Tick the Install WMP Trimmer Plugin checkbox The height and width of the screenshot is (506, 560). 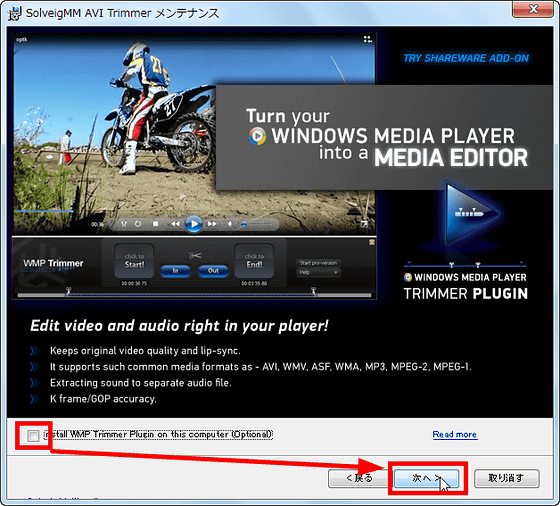pyautogui.click(x=33, y=435)
